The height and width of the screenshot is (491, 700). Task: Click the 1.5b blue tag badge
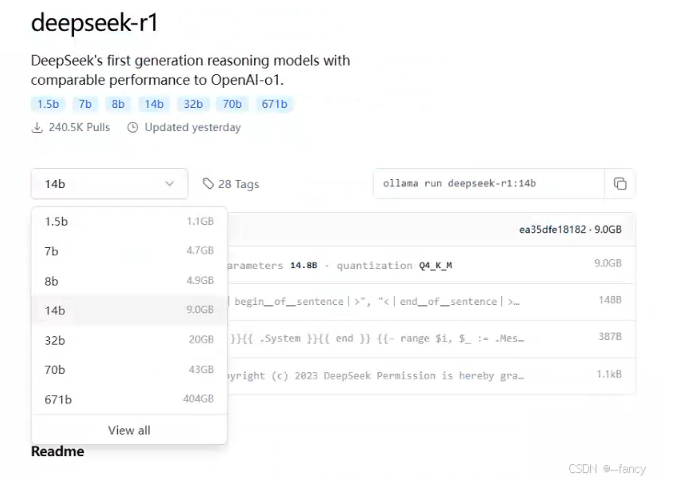[48, 104]
